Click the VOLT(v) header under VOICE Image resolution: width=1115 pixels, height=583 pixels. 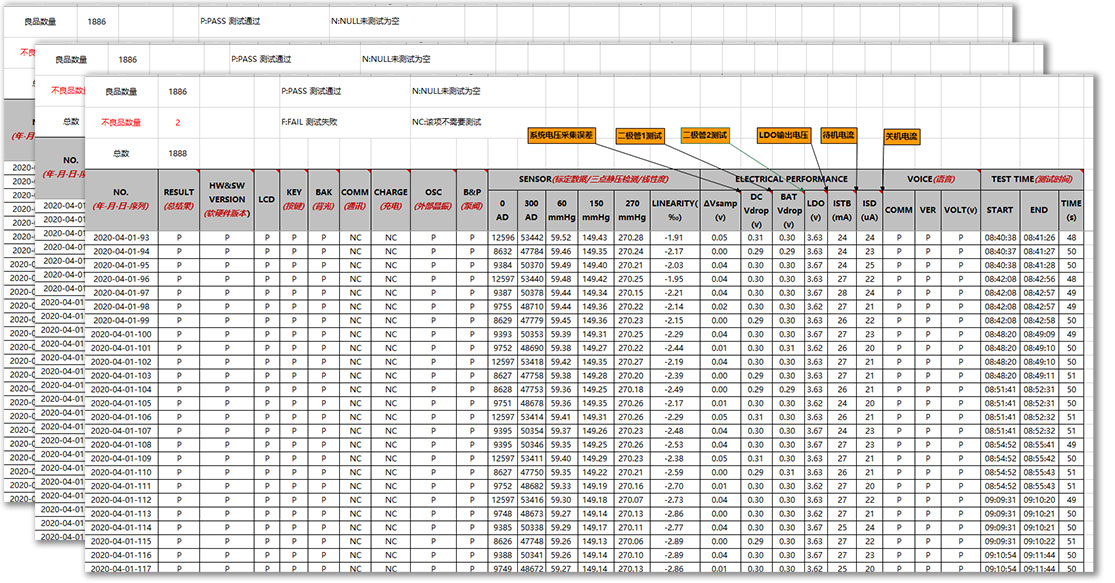[960, 210]
